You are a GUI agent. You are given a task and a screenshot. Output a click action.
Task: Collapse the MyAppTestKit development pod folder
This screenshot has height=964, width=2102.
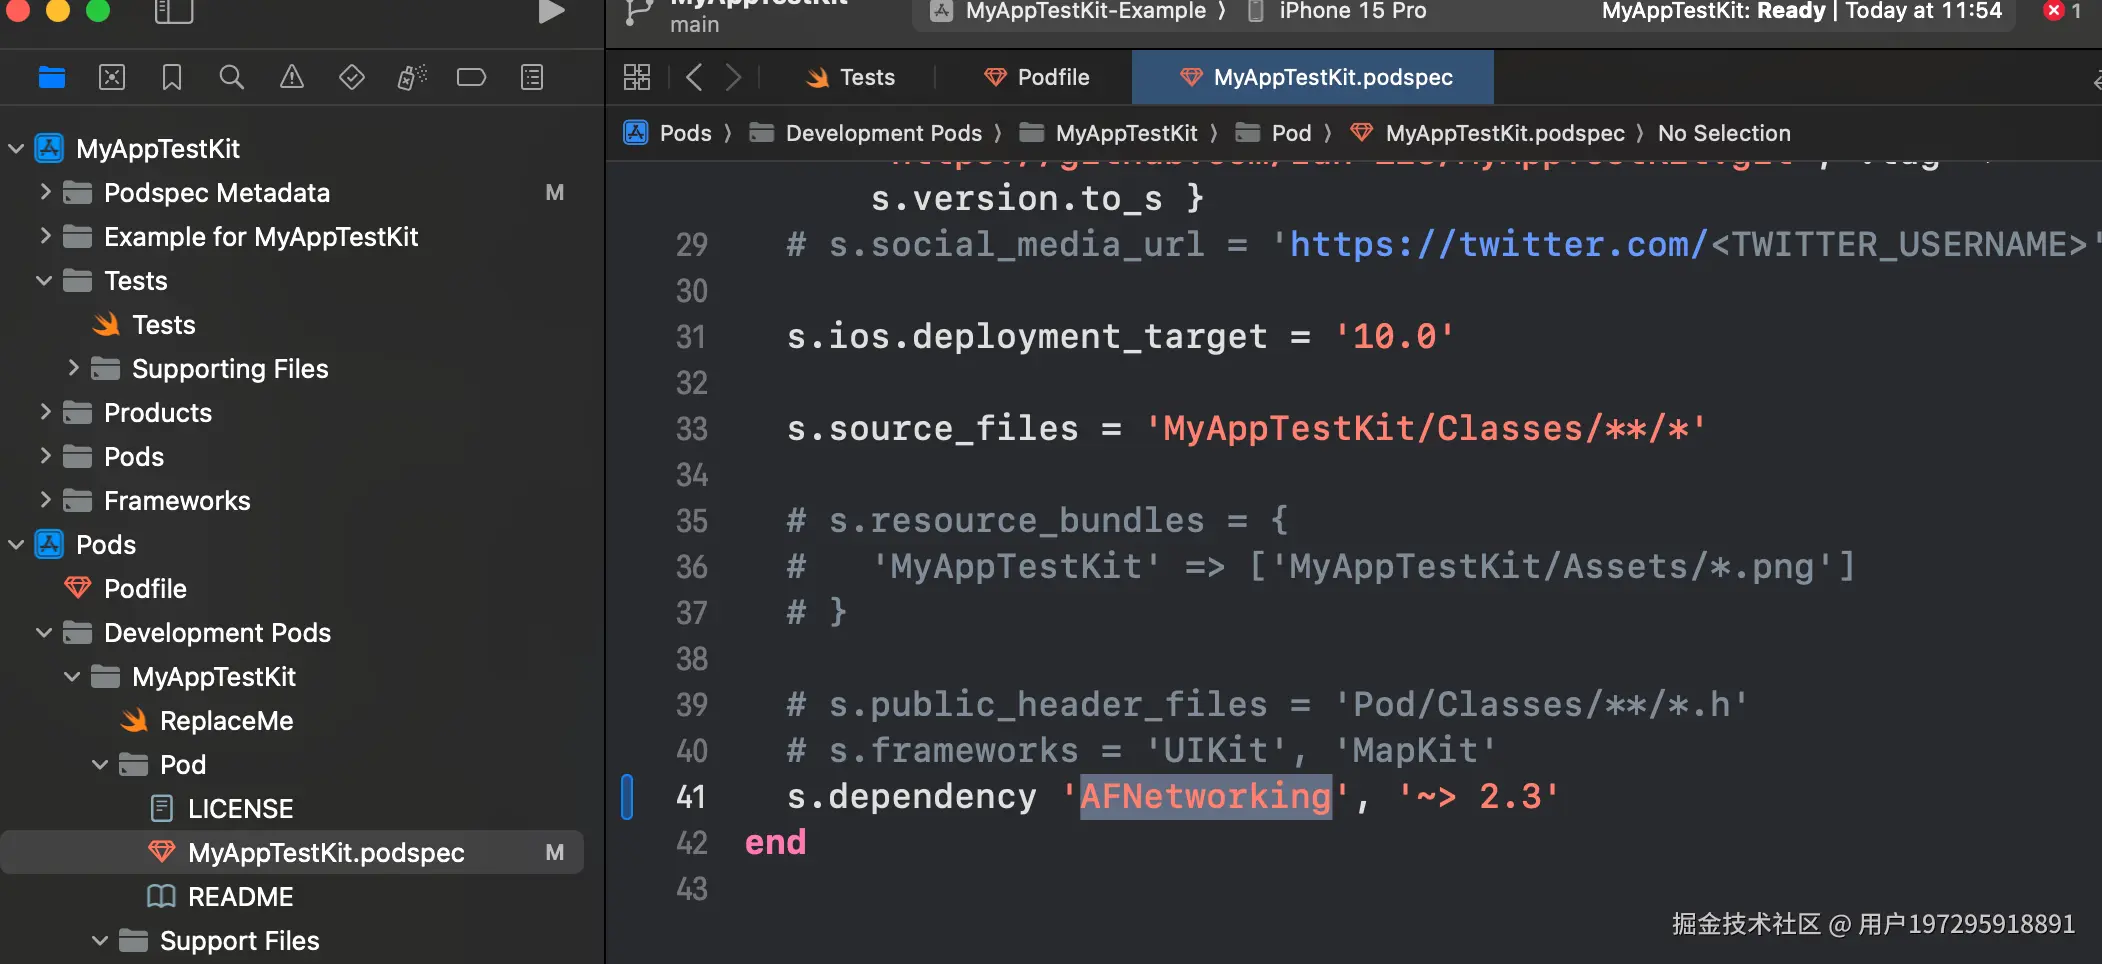point(72,677)
